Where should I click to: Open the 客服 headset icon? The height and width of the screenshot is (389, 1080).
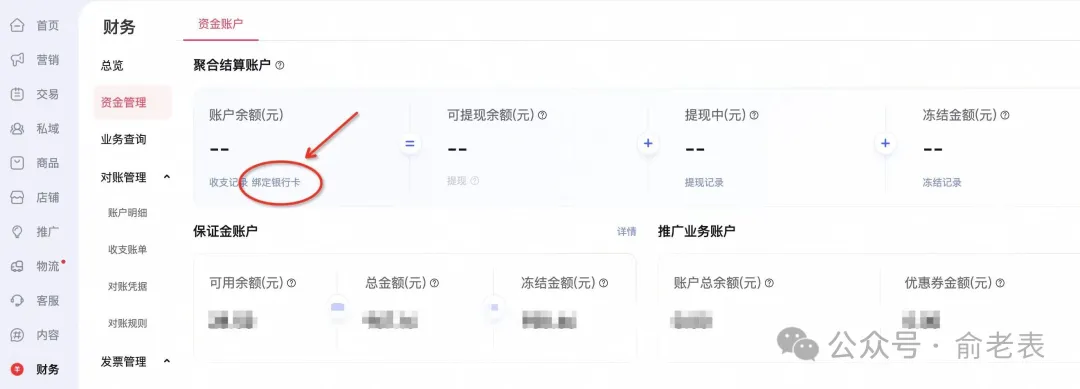click(x=17, y=301)
